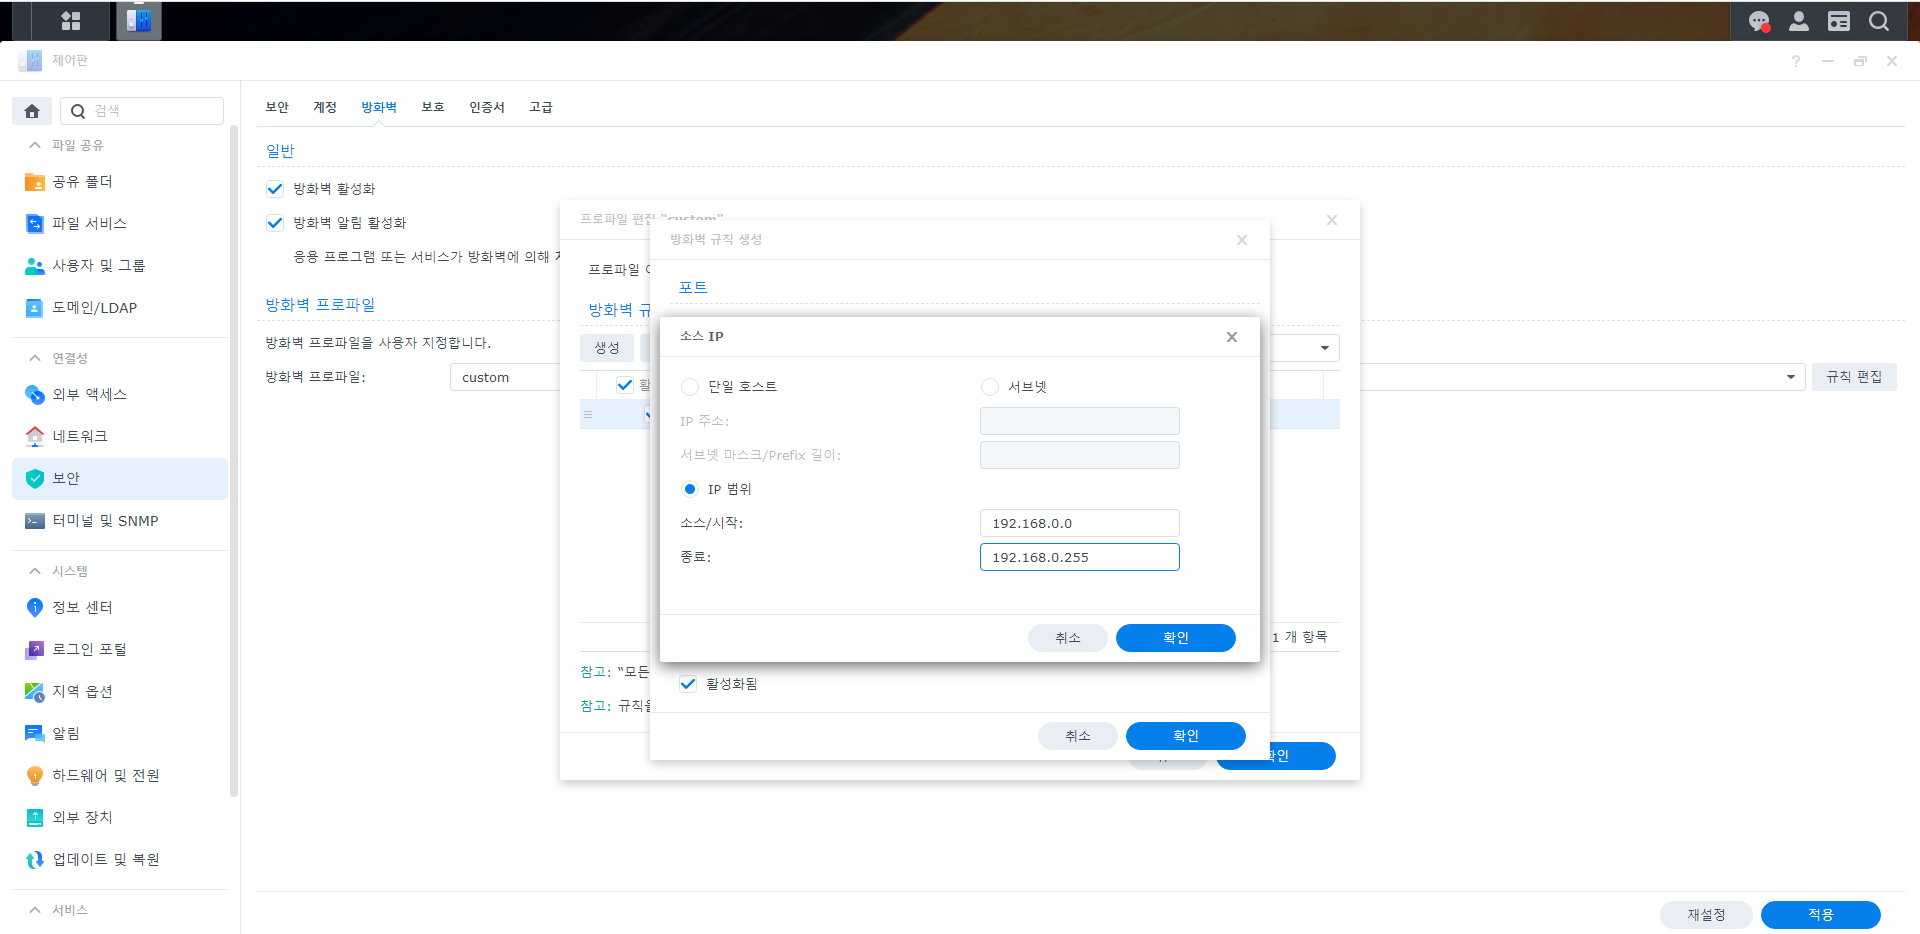Click 소스/시작 IP input field
The height and width of the screenshot is (934, 1920).
[1080, 523]
